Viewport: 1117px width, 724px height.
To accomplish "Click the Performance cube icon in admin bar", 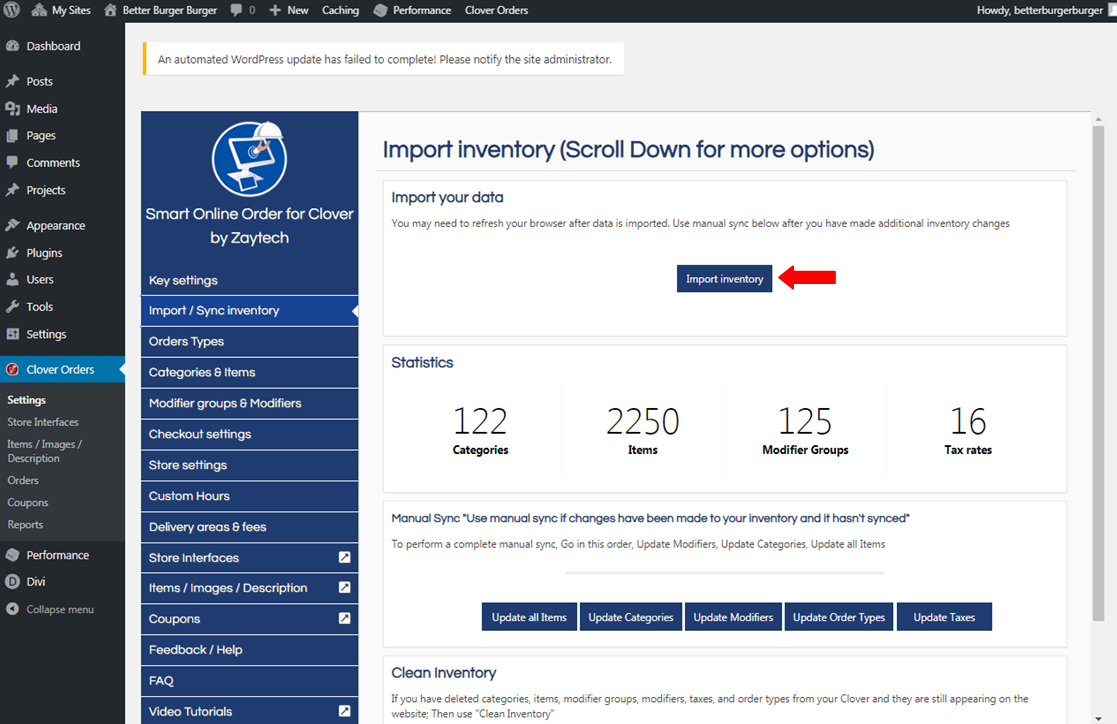I will coord(381,10).
